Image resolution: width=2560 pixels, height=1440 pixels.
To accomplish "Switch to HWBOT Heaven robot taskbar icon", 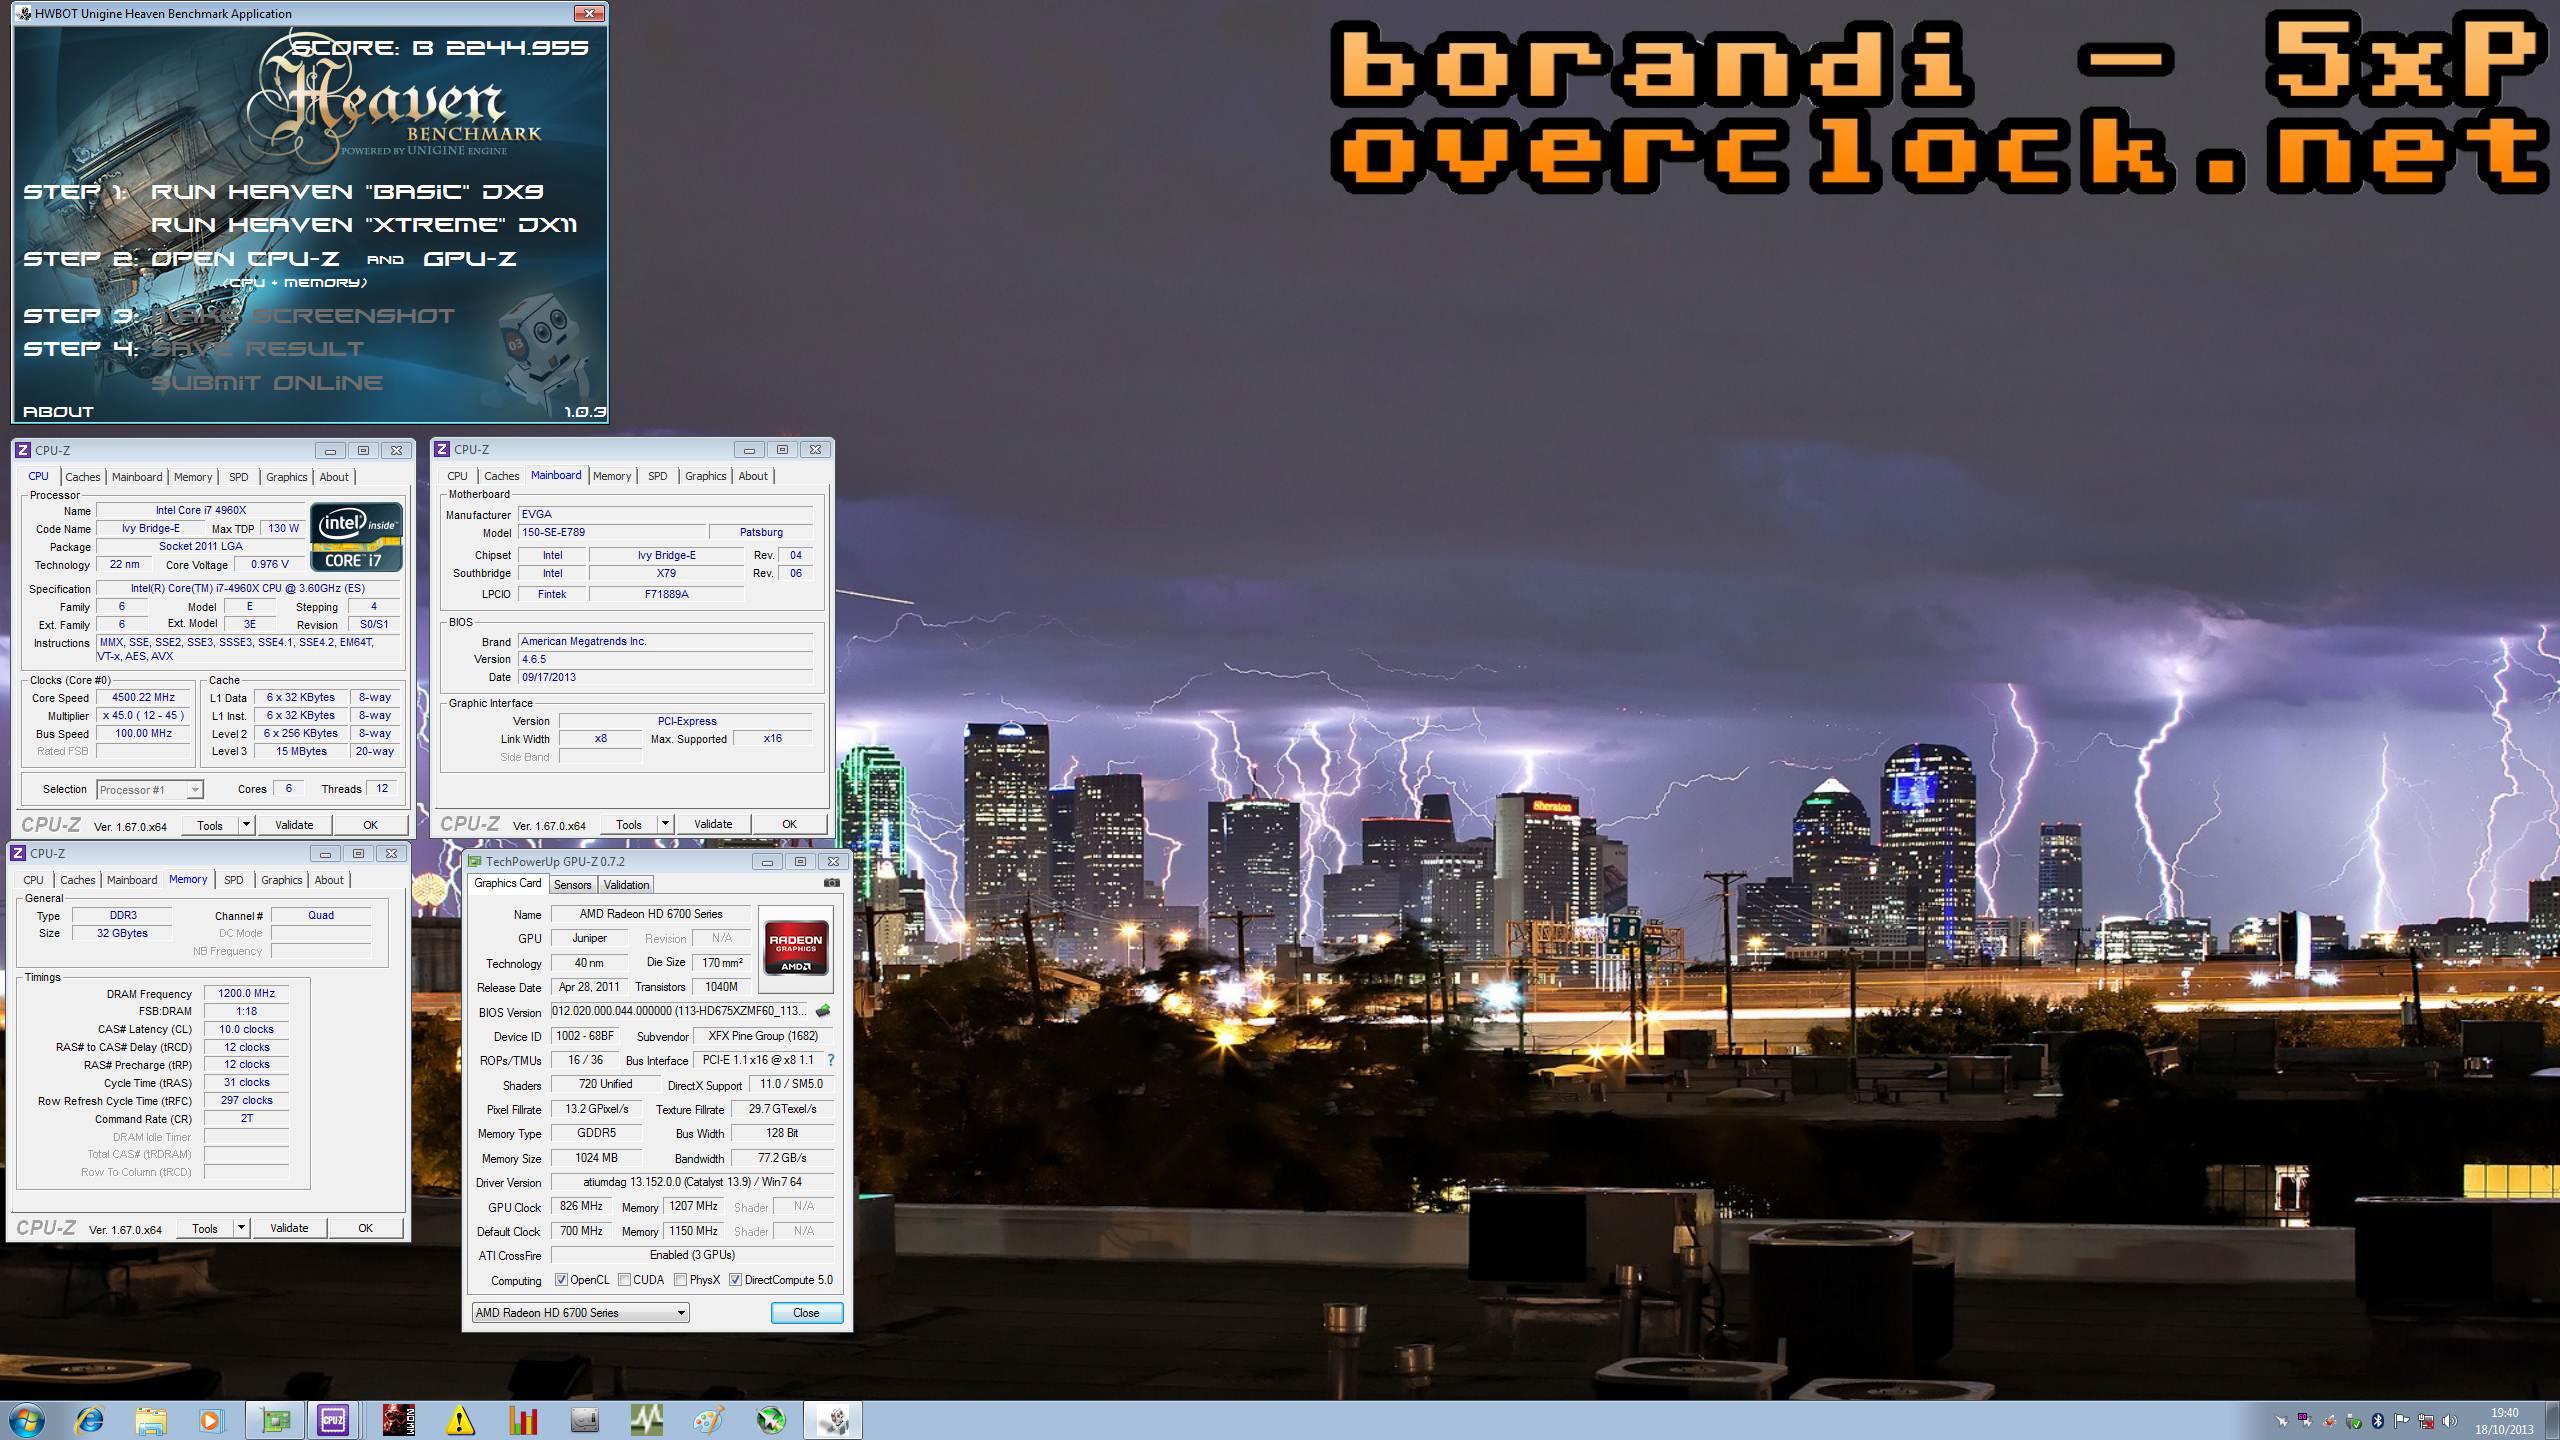I will click(x=832, y=1420).
